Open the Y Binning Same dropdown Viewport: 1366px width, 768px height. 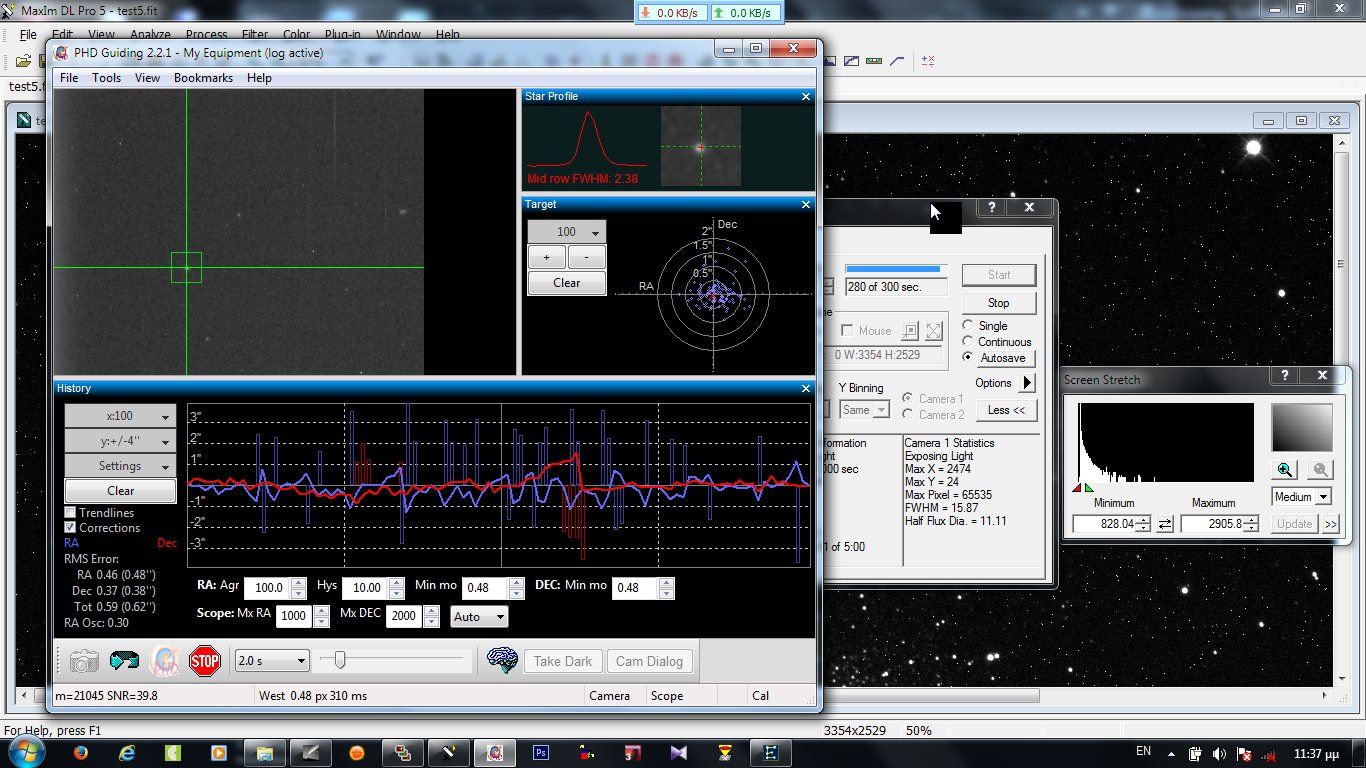click(865, 410)
